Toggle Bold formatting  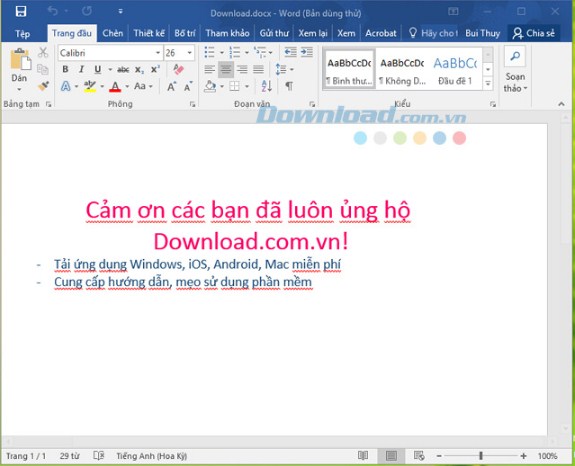[x=65, y=69]
